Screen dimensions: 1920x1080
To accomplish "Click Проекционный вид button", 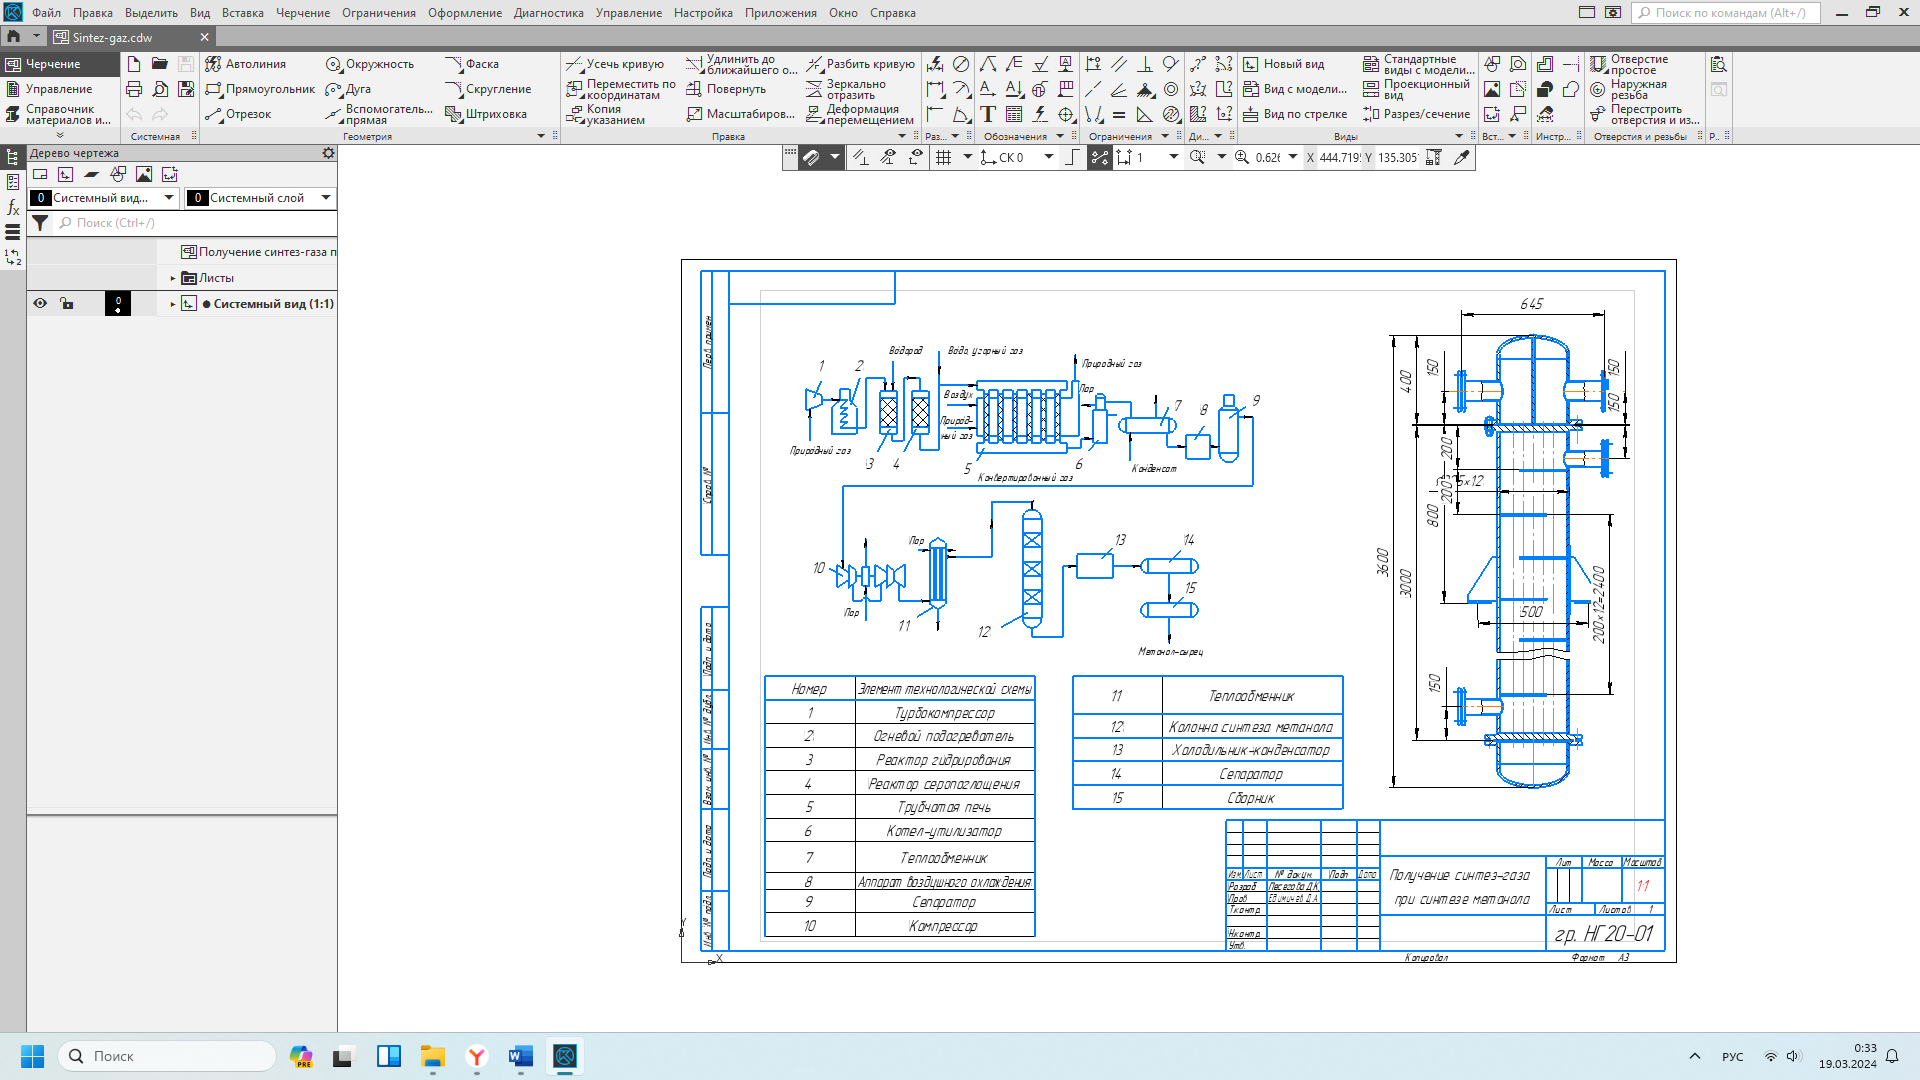I will point(1416,89).
